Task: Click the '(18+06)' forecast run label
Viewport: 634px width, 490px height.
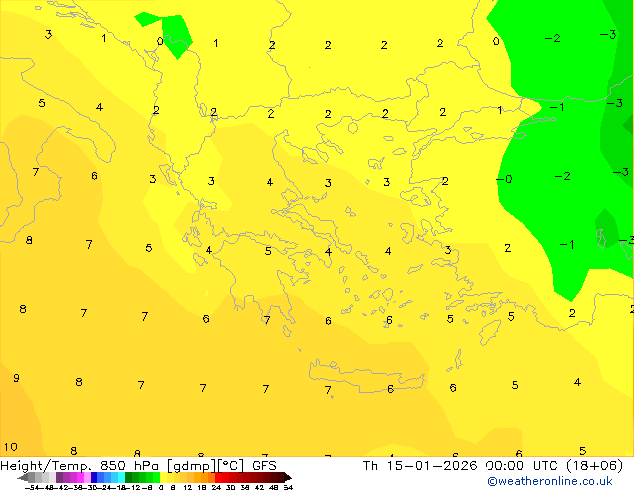Action: (595, 466)
